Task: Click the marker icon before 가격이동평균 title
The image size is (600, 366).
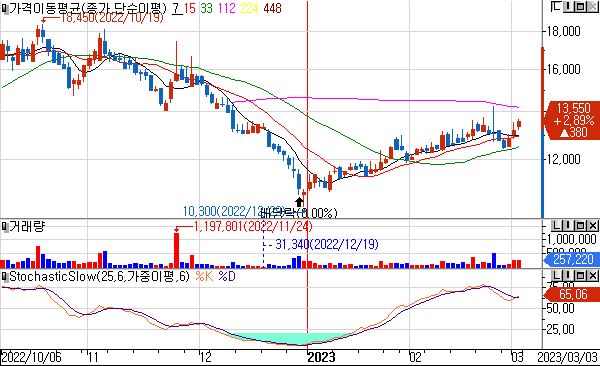Action: pyautogui.click(x=5, y=8)
